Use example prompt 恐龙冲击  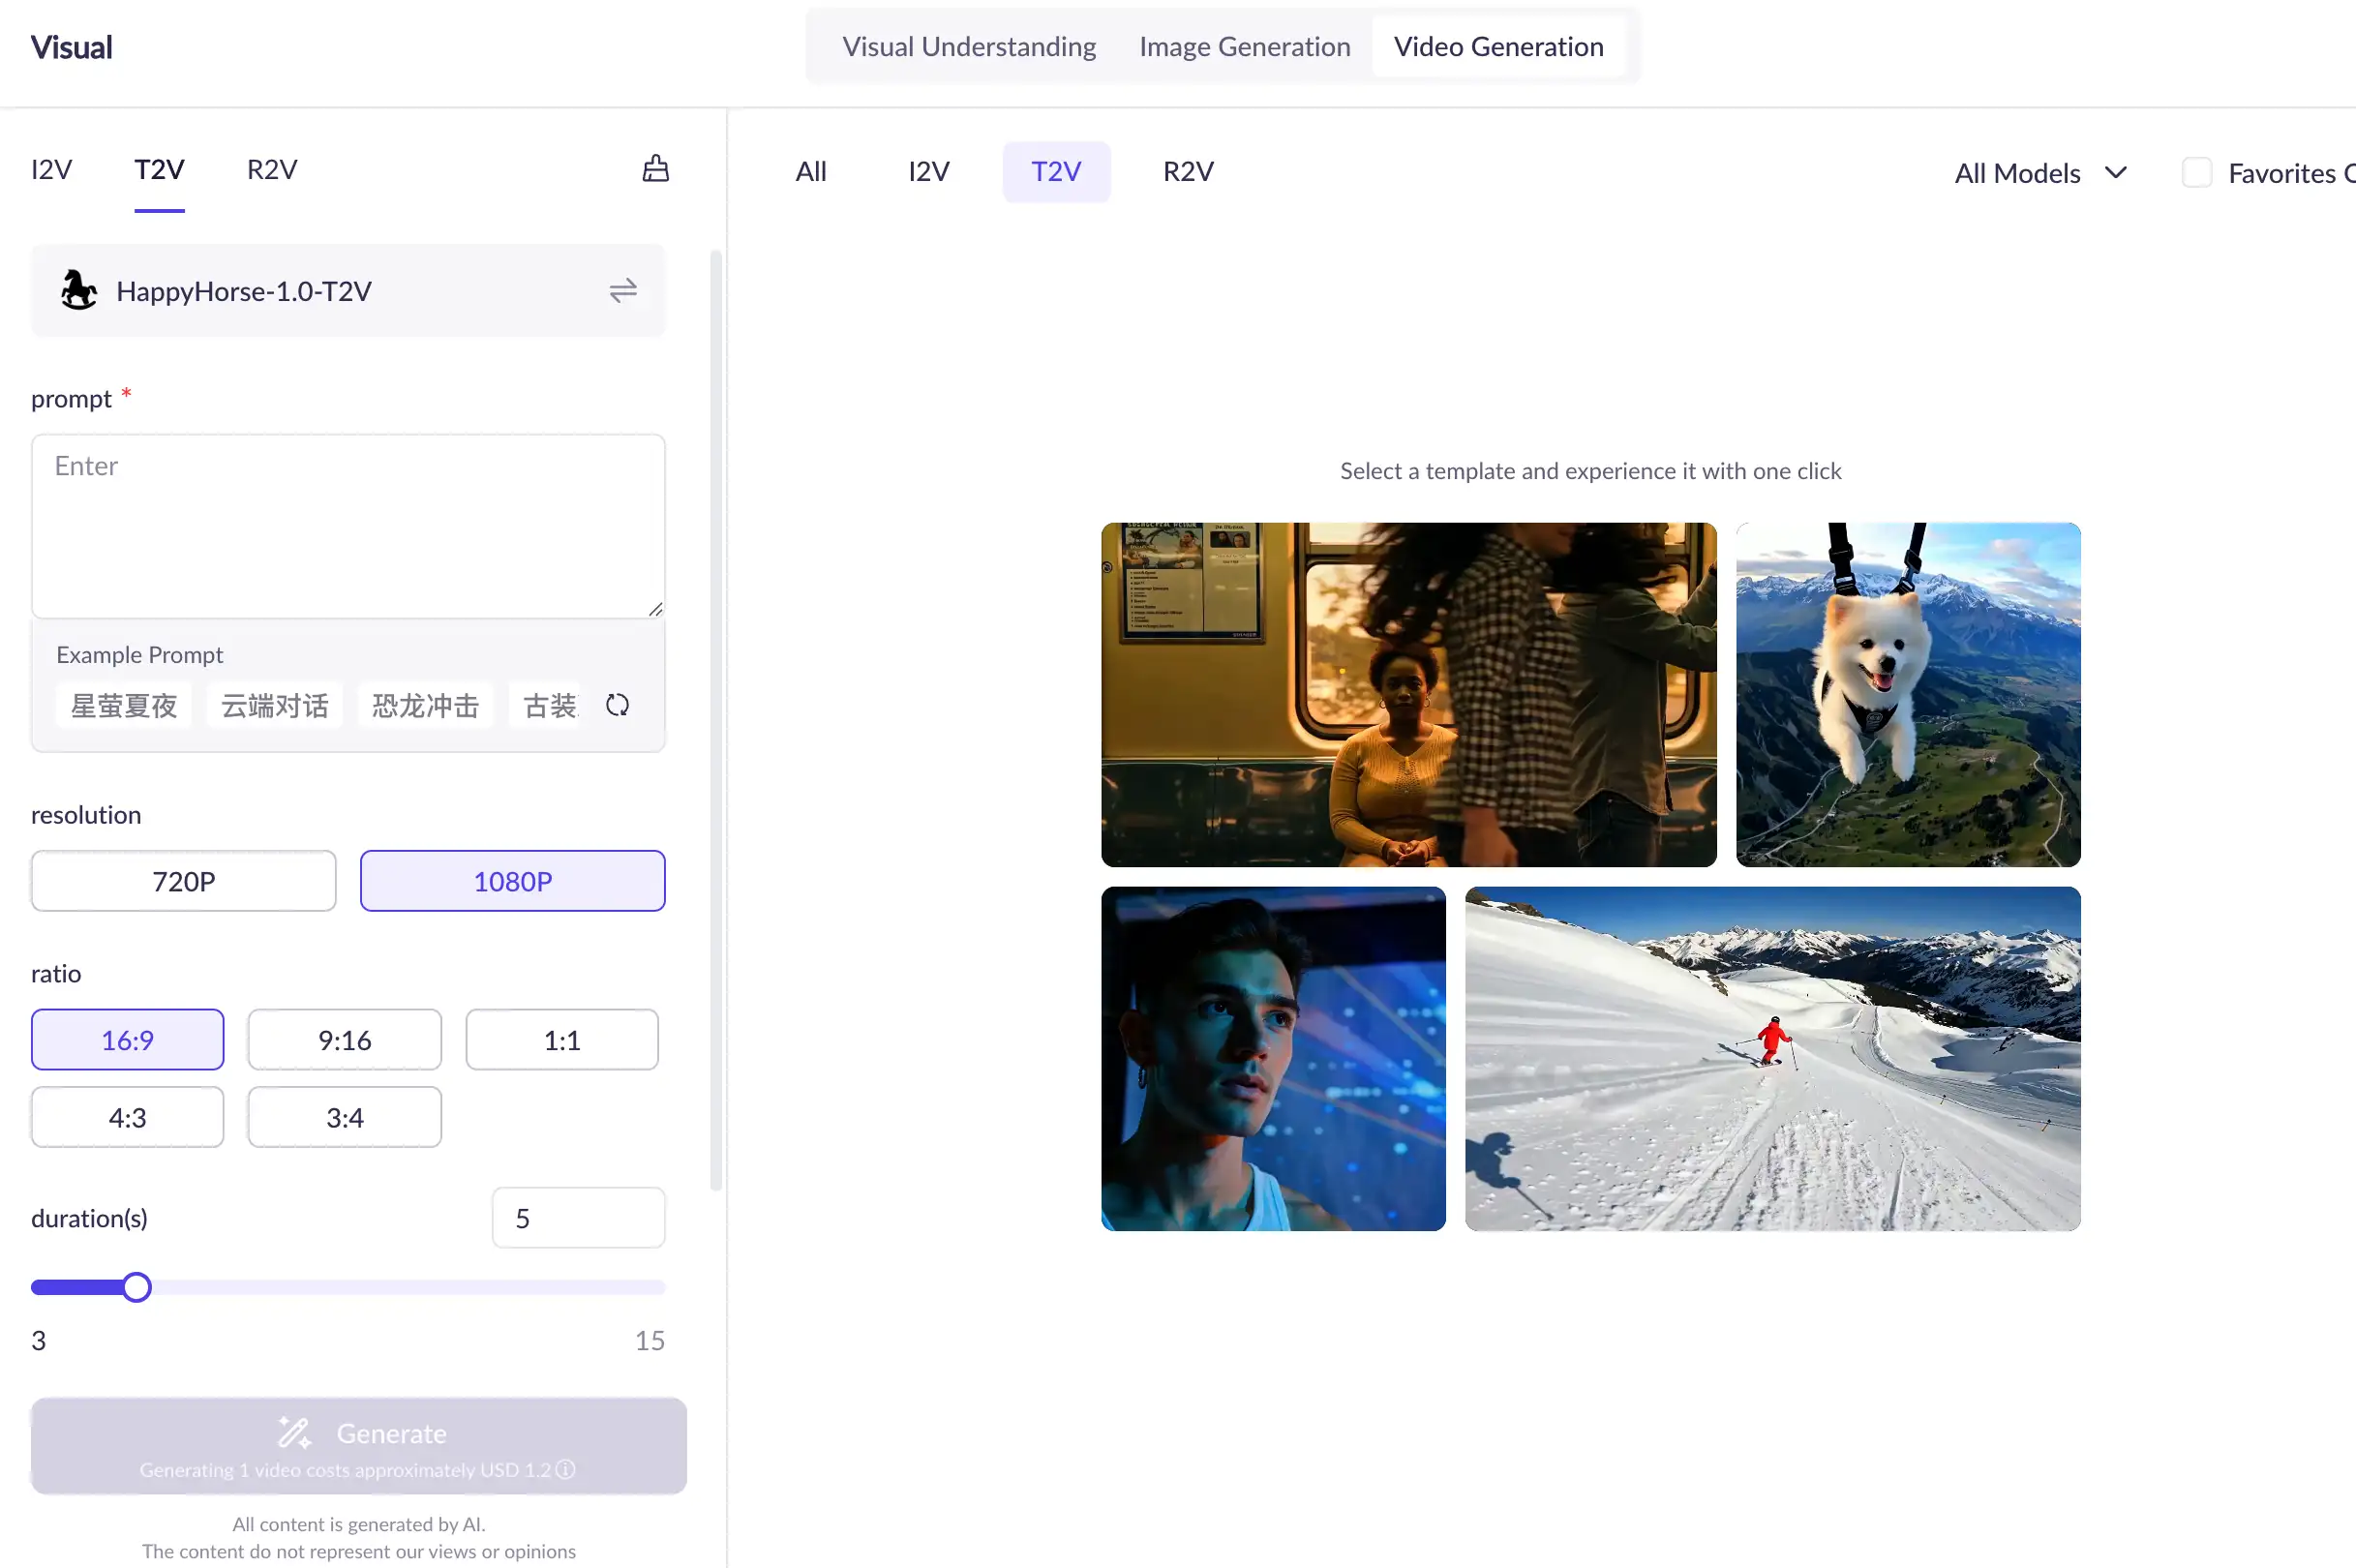coord(426,705)
